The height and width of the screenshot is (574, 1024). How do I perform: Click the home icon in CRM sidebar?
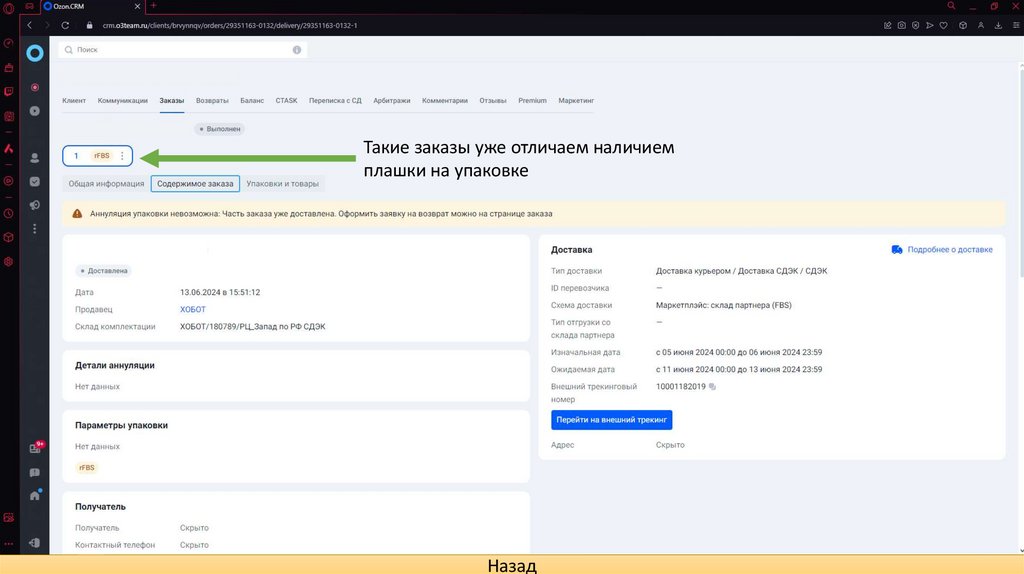tap(35, 496)
